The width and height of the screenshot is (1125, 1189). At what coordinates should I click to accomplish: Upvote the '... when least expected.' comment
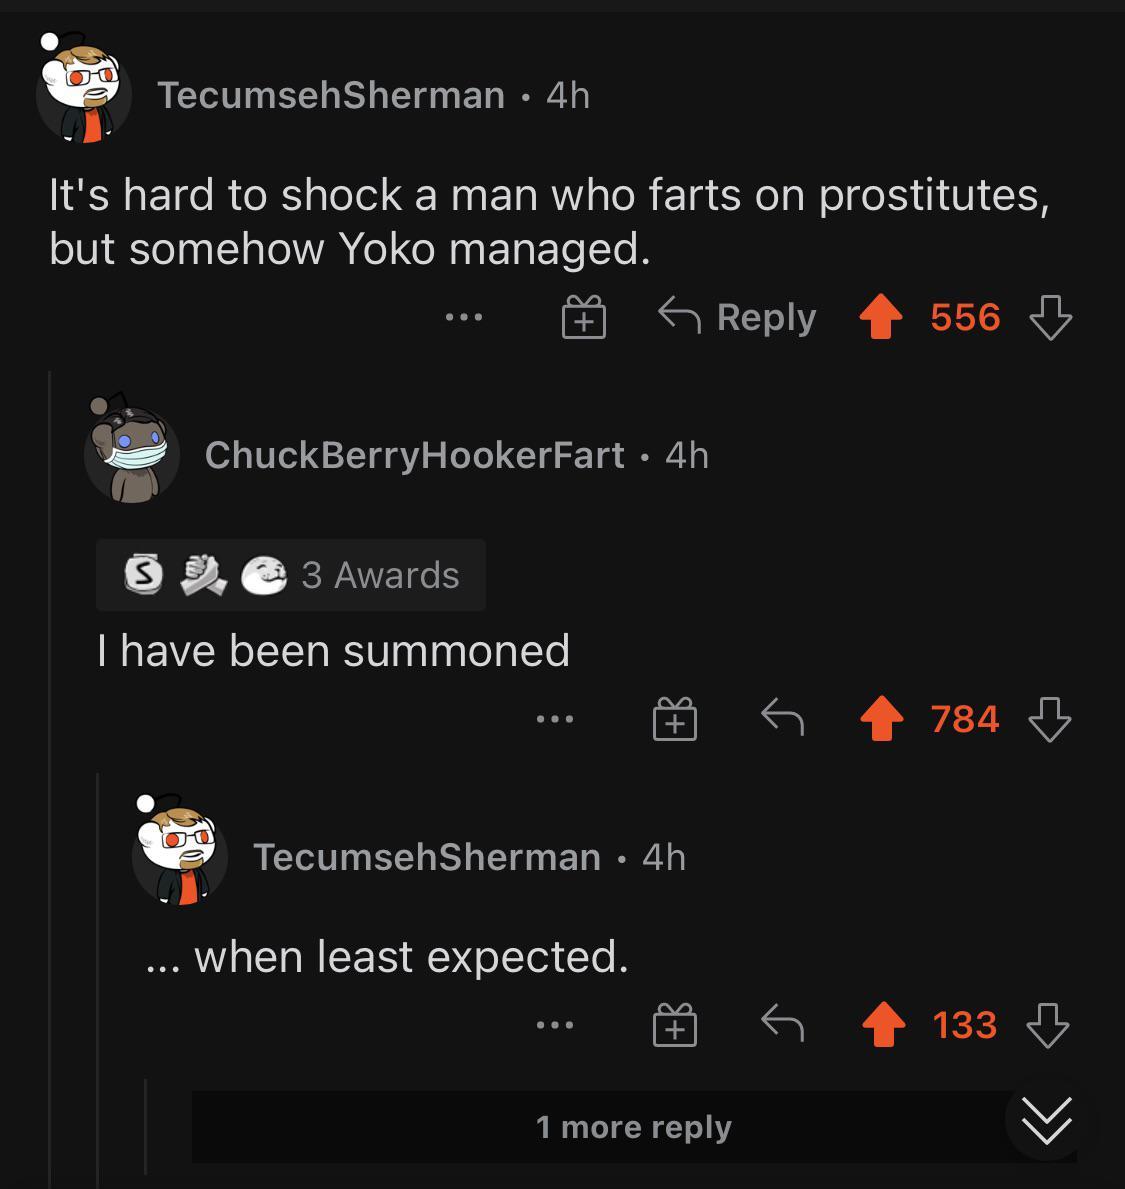pos(882,1025)
